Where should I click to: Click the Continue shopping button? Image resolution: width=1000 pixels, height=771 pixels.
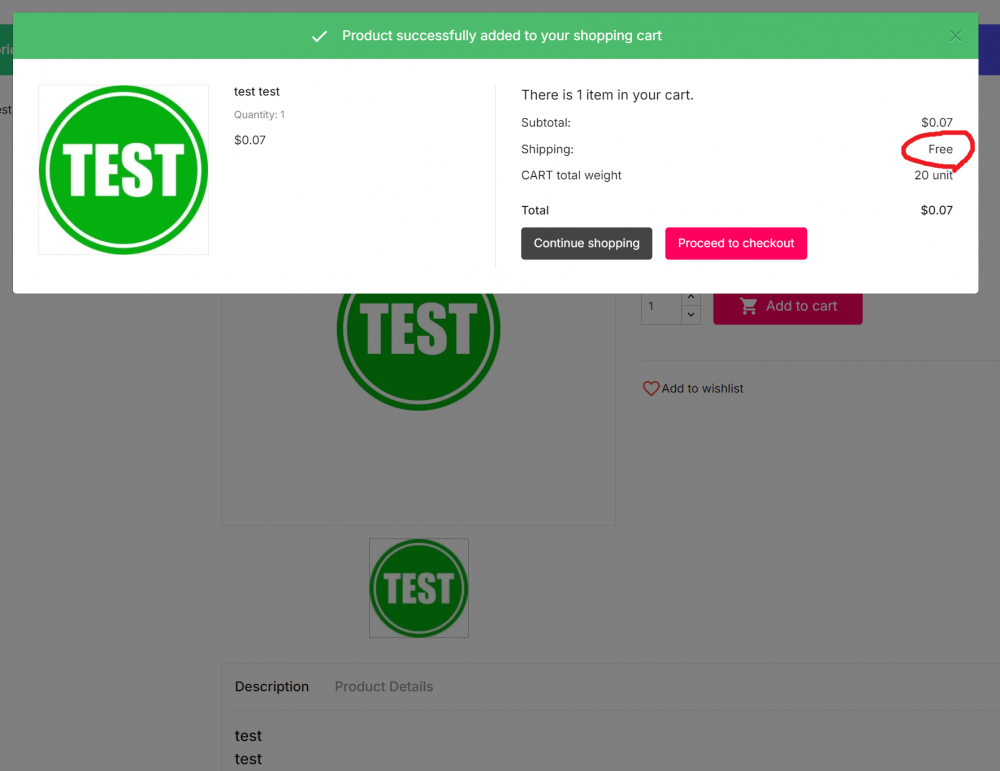586,243
